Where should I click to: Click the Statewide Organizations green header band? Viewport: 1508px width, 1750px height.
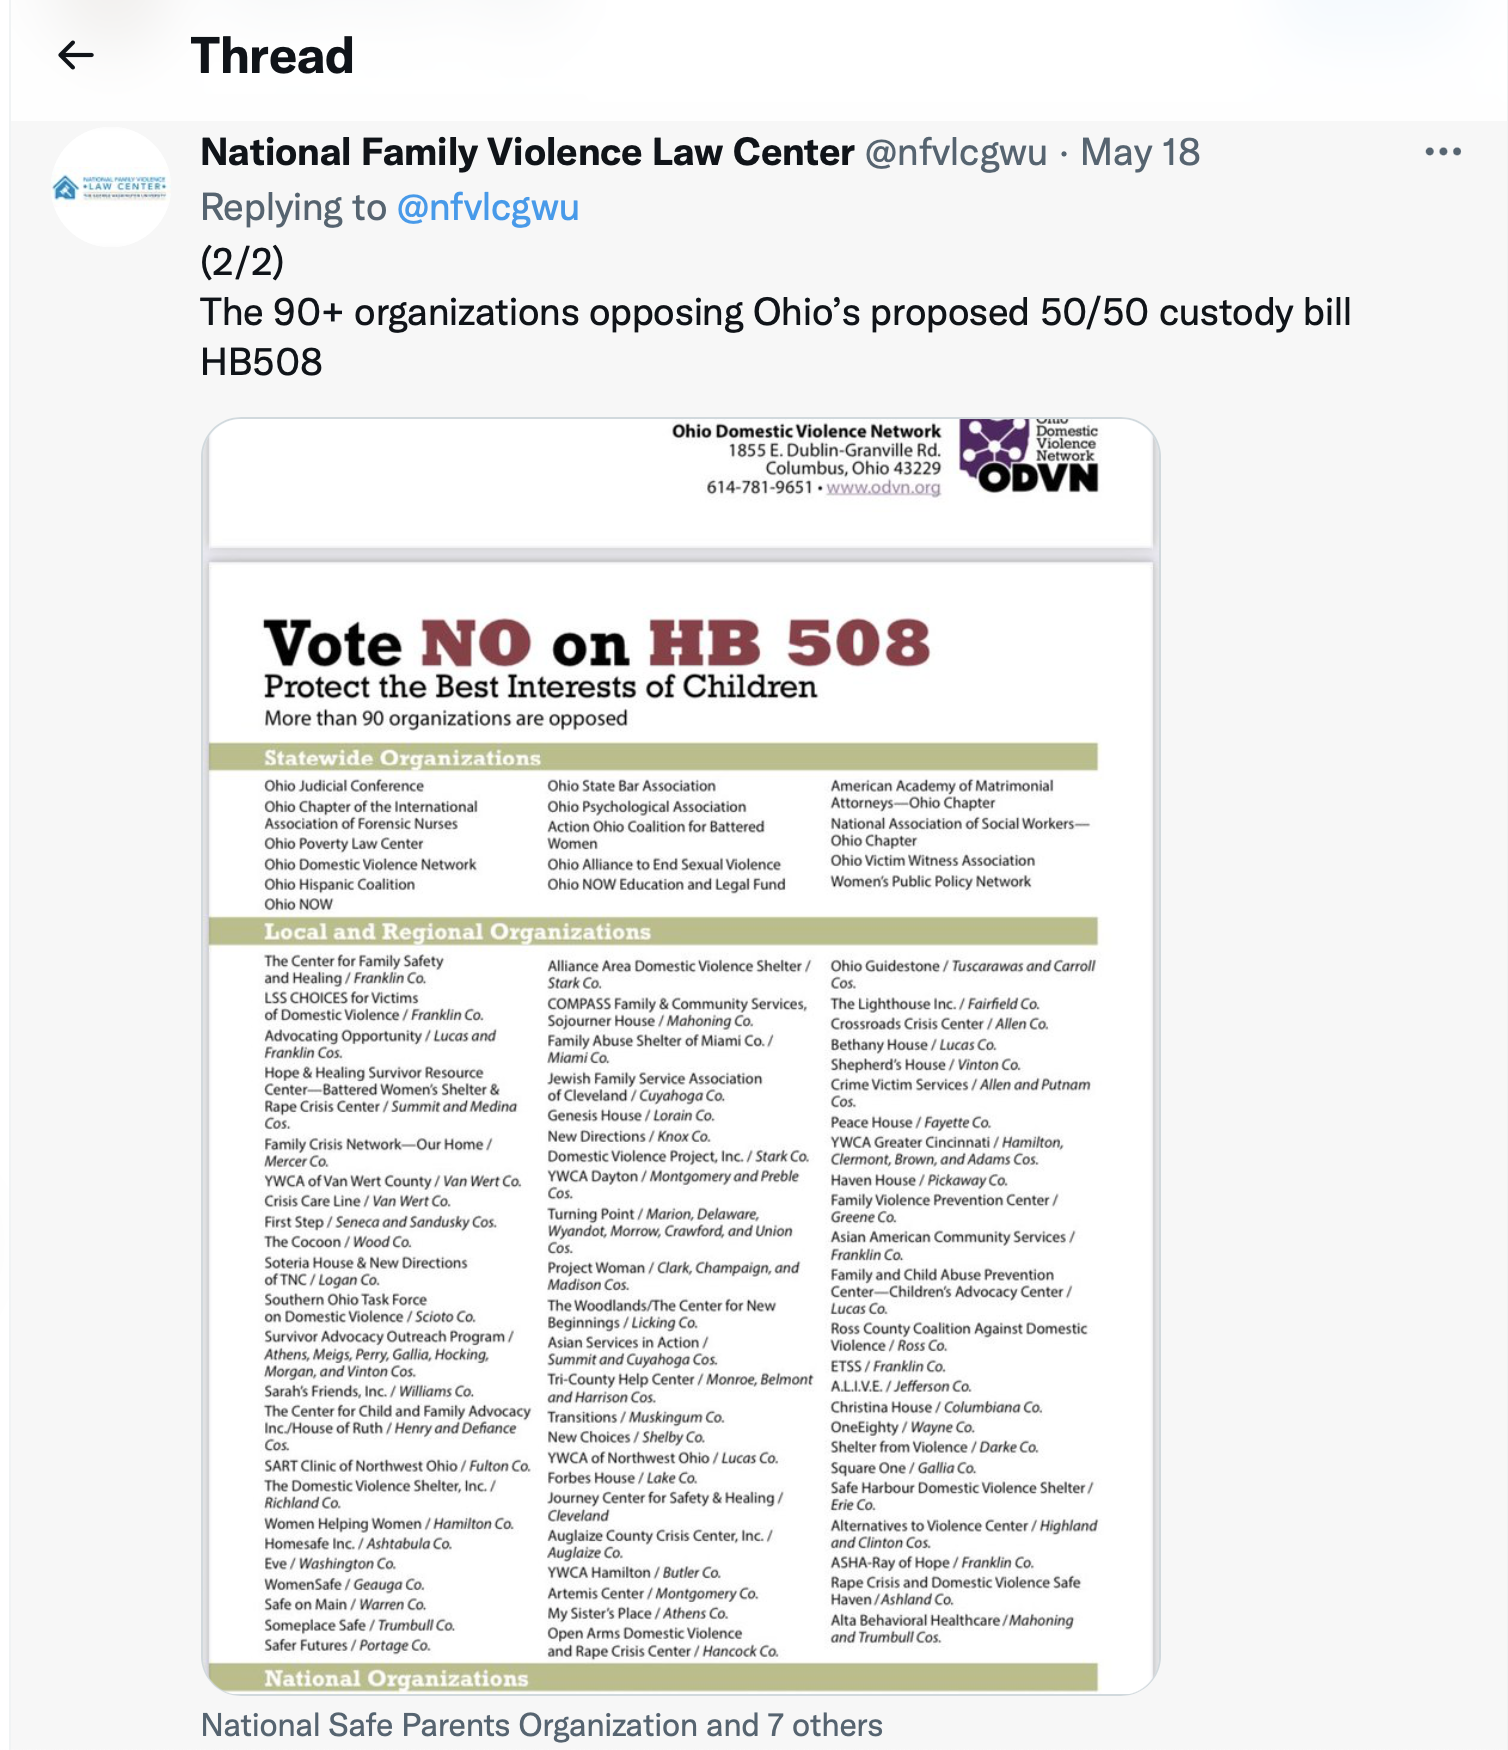coord(652,757)
